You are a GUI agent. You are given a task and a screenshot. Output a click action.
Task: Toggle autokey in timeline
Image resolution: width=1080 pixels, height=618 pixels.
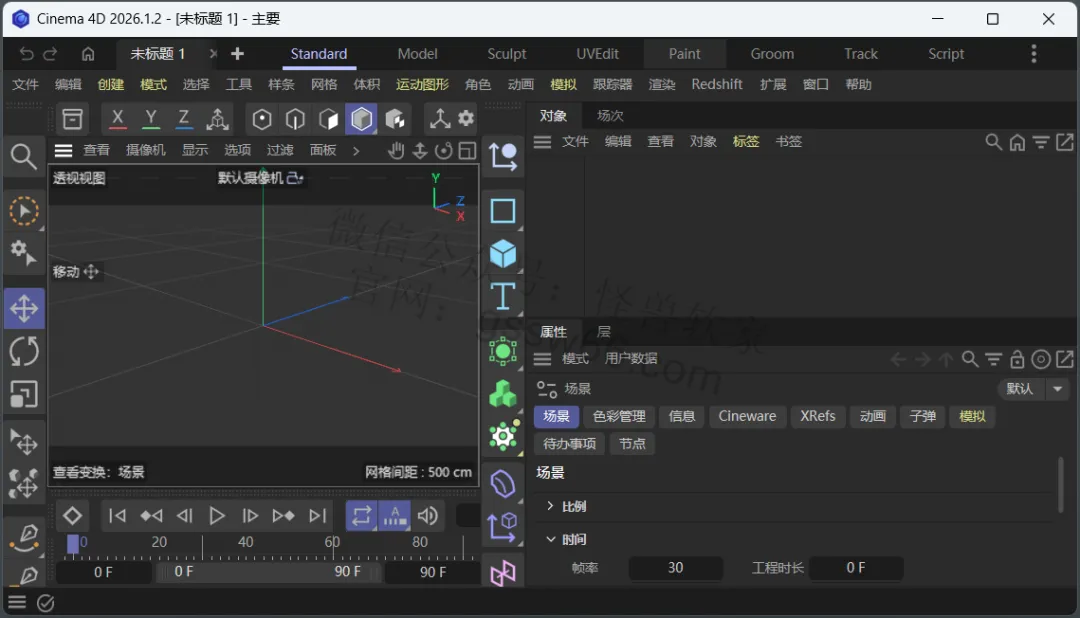pyautogui.click(x=395, y=515)
